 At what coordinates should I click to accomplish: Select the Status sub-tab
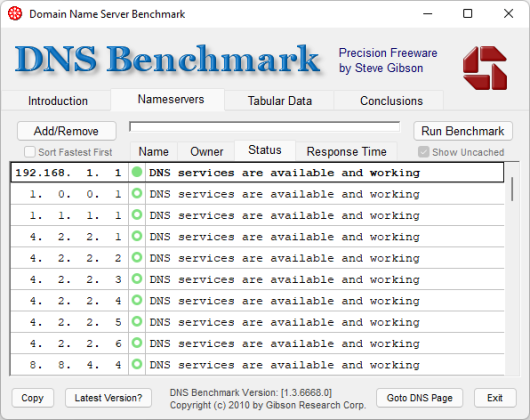pos(265,150)
